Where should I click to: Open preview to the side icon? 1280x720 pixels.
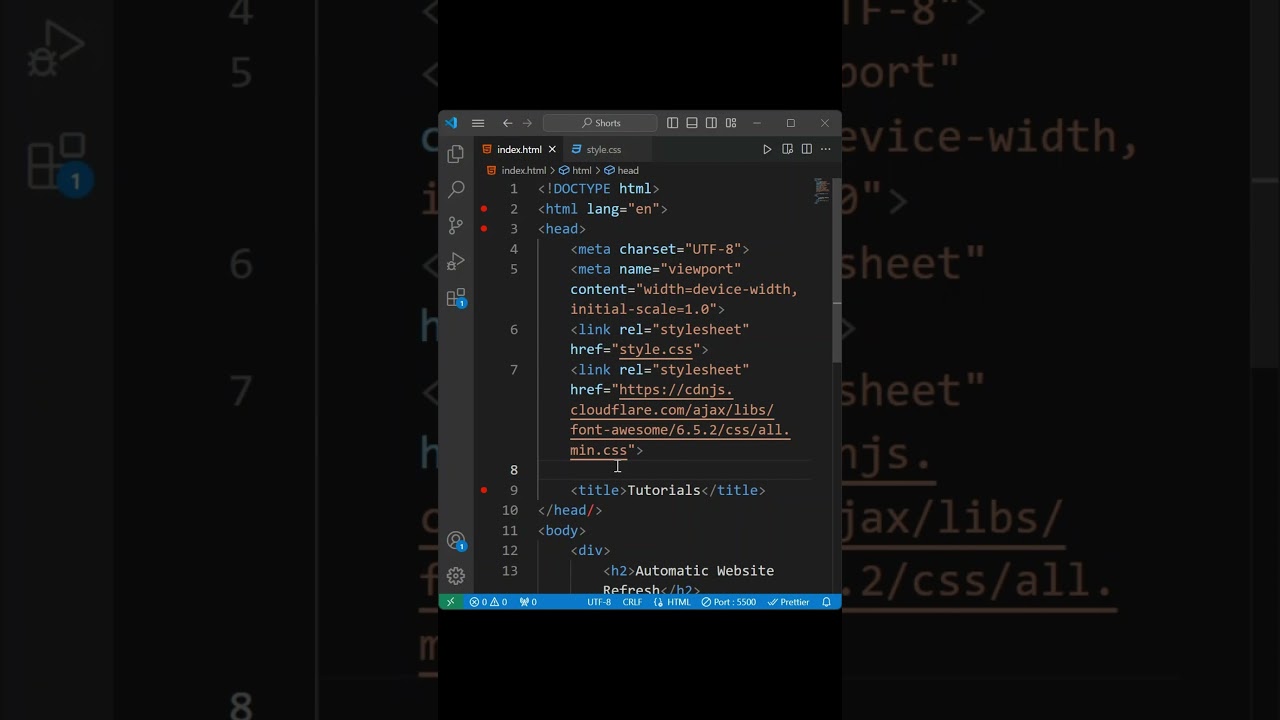[x=788, y=149]
